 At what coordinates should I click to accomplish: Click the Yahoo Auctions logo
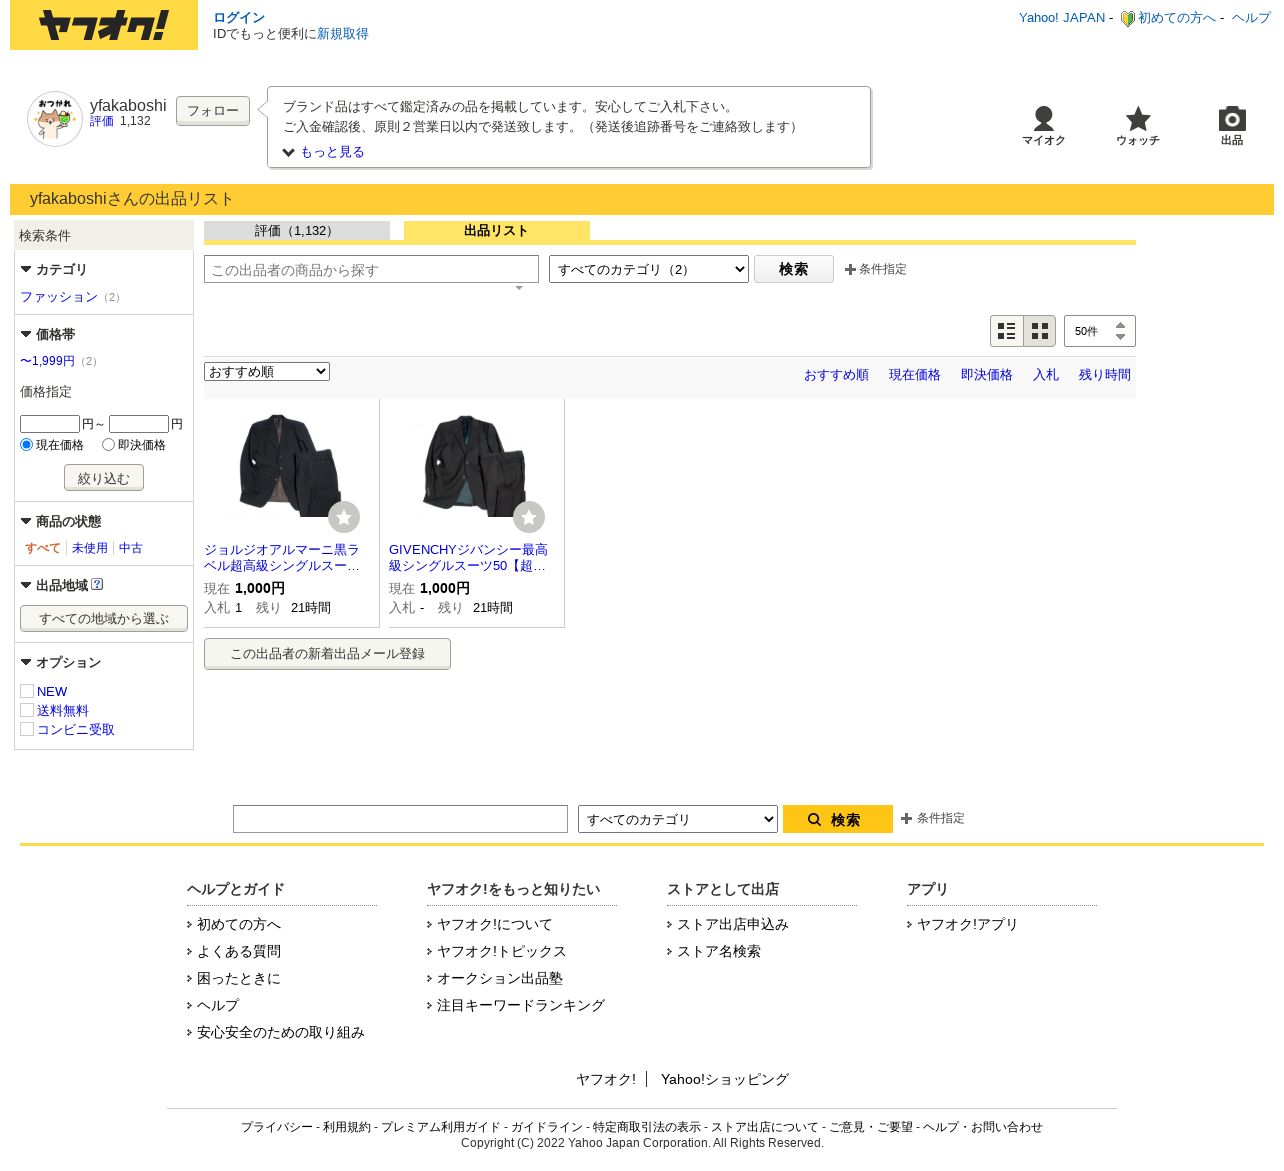tap(104, 25)
